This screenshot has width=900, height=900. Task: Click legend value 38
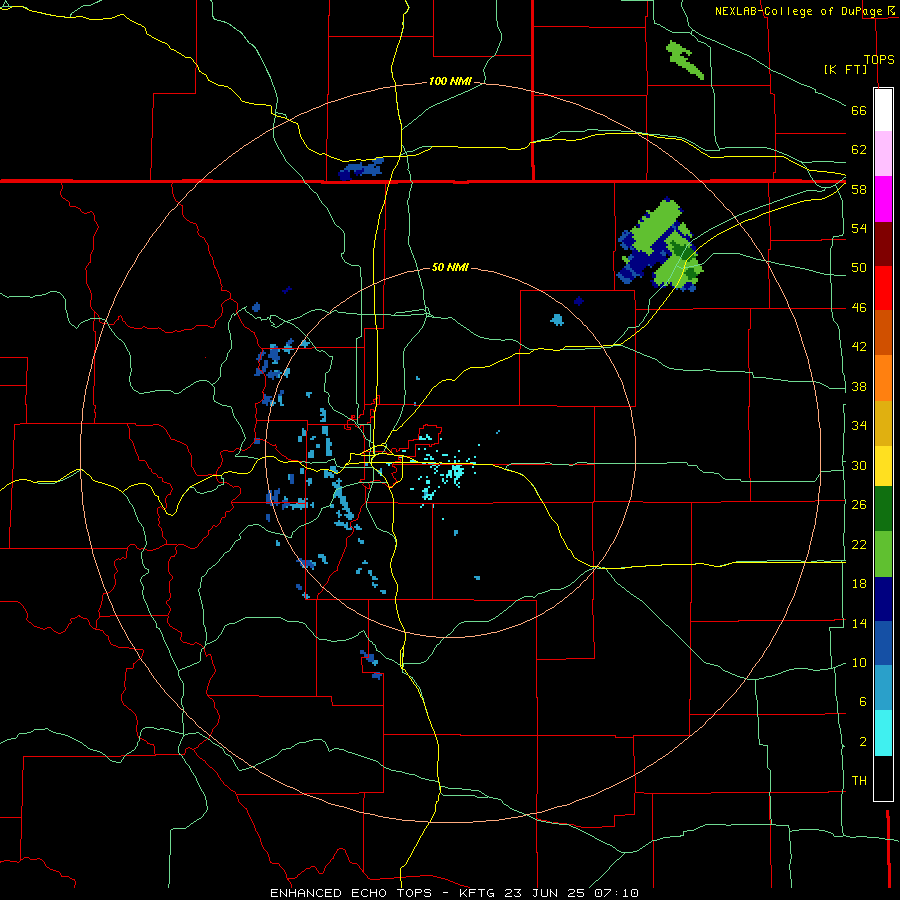[859, 386]
